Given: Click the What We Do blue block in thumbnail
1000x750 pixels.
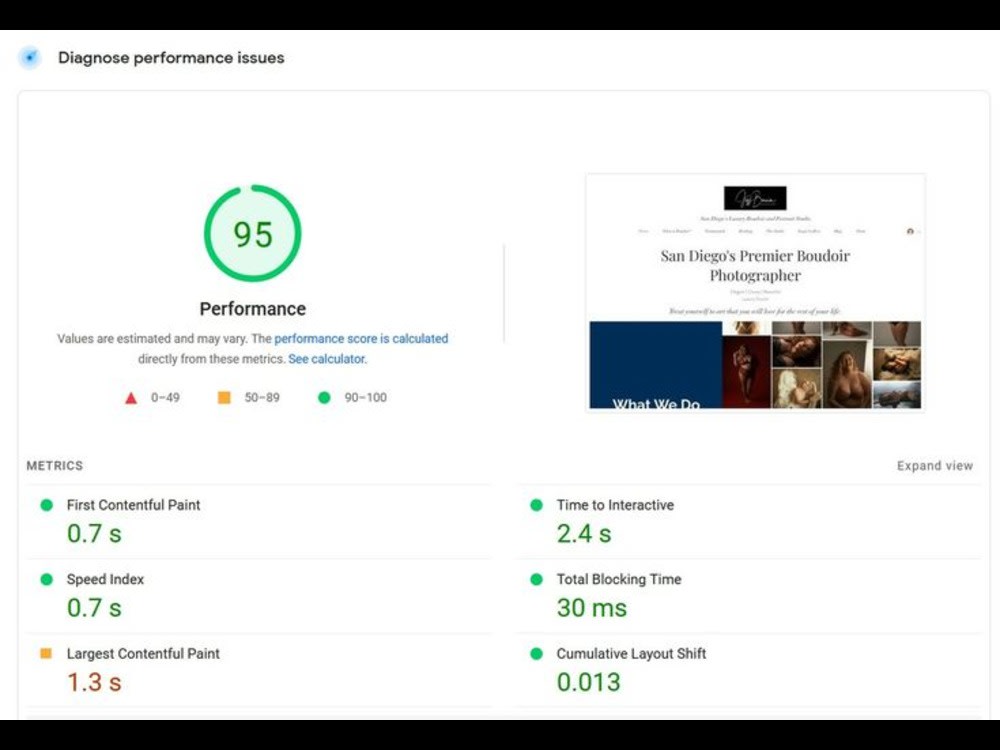Looking at the screenshot, I should point(656,365).
